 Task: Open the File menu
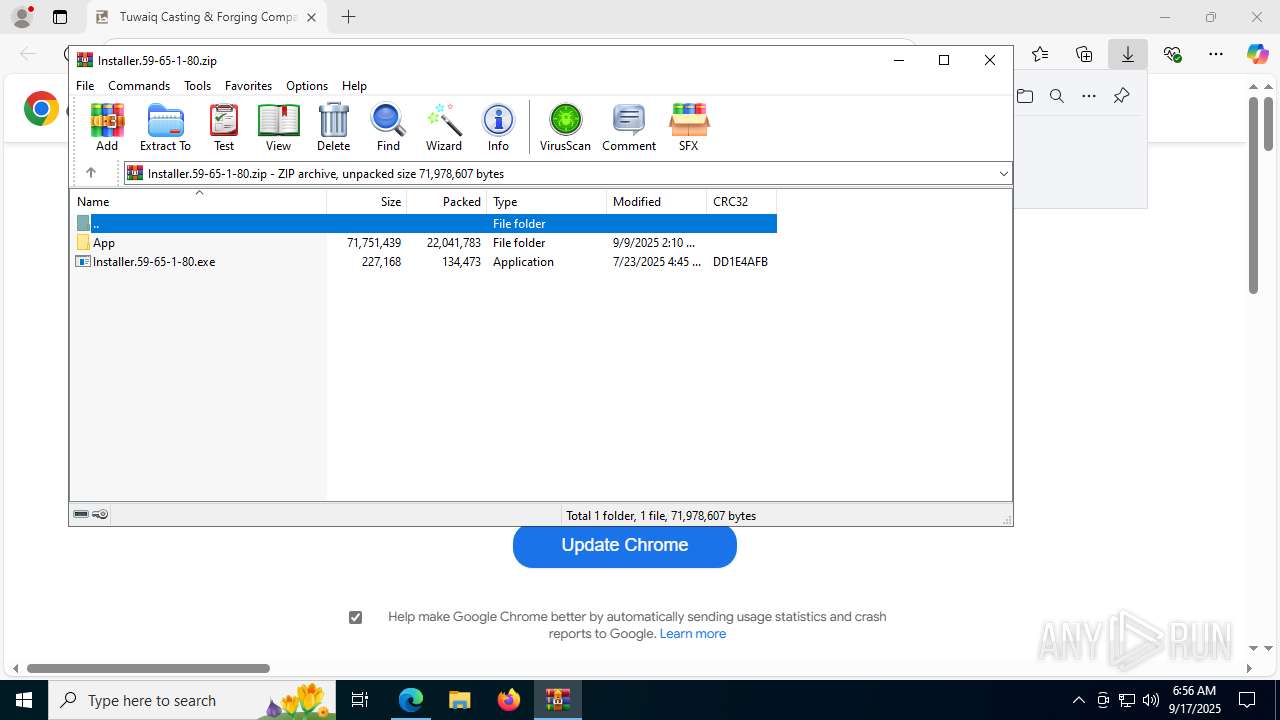pos(85,86)
